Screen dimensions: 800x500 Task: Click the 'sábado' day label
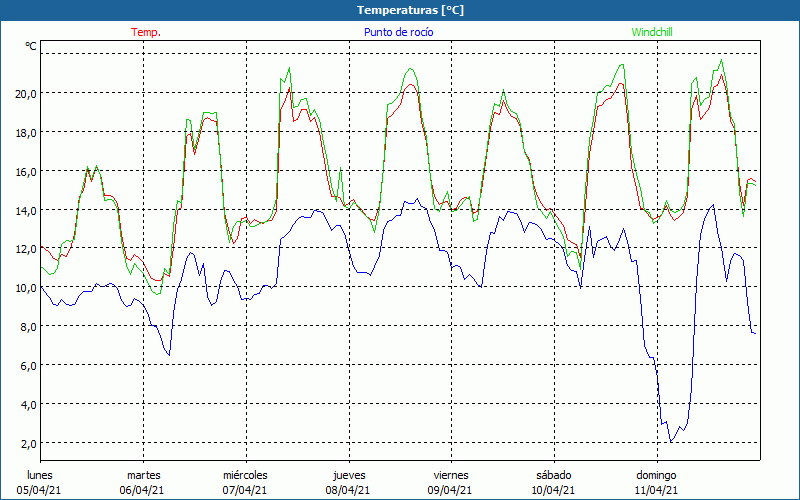click(x=554, y=475)
